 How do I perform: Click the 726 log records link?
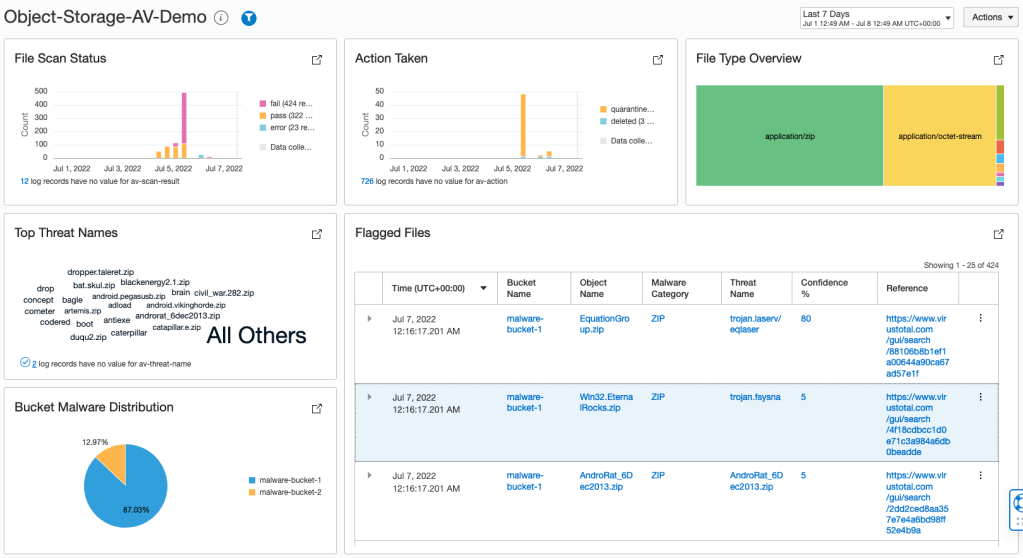(x=367, y=182)
